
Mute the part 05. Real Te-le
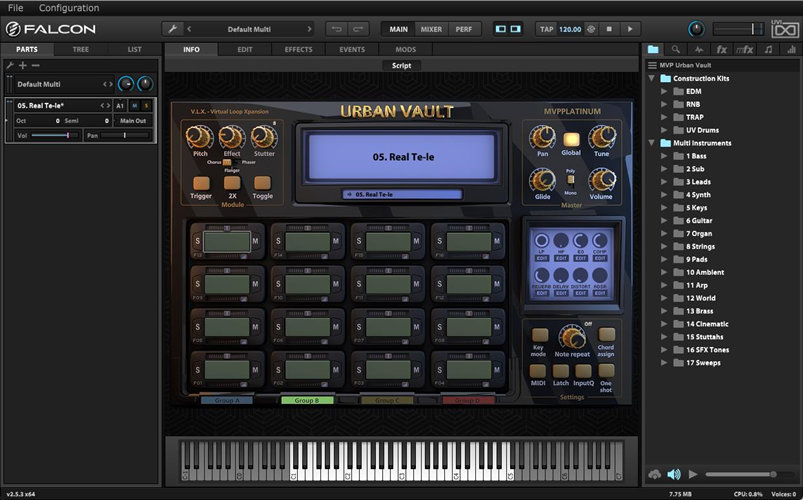(135, 106)
